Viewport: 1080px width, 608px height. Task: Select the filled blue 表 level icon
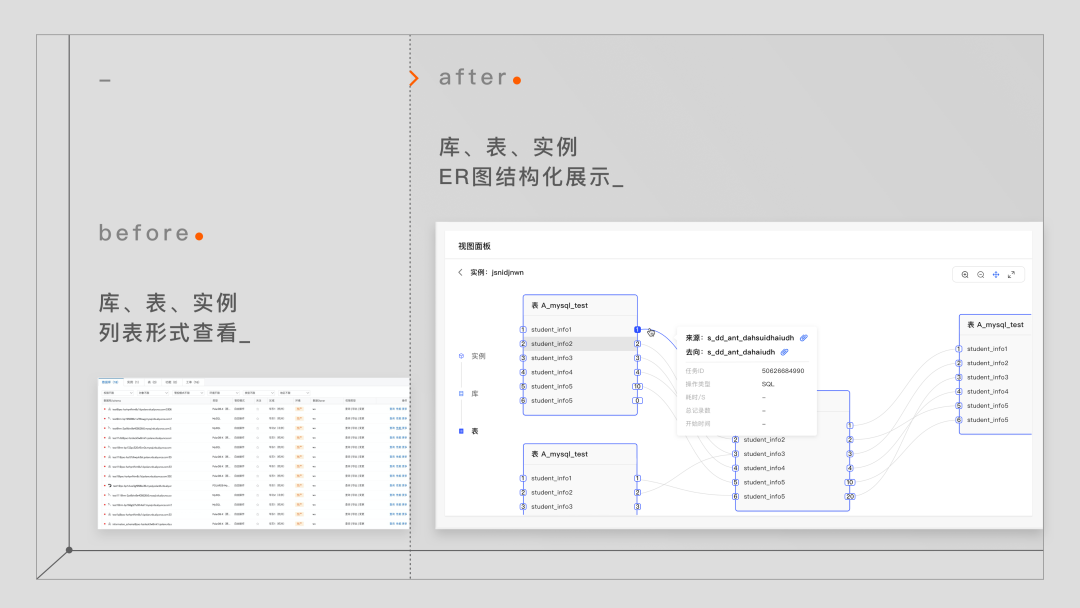point(461,431)
